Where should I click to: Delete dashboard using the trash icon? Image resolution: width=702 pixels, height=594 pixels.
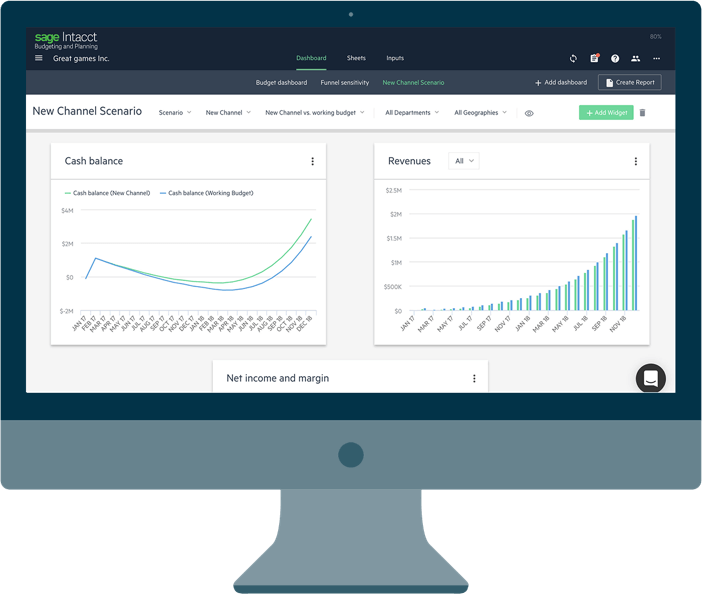click(x=642, y=113)
